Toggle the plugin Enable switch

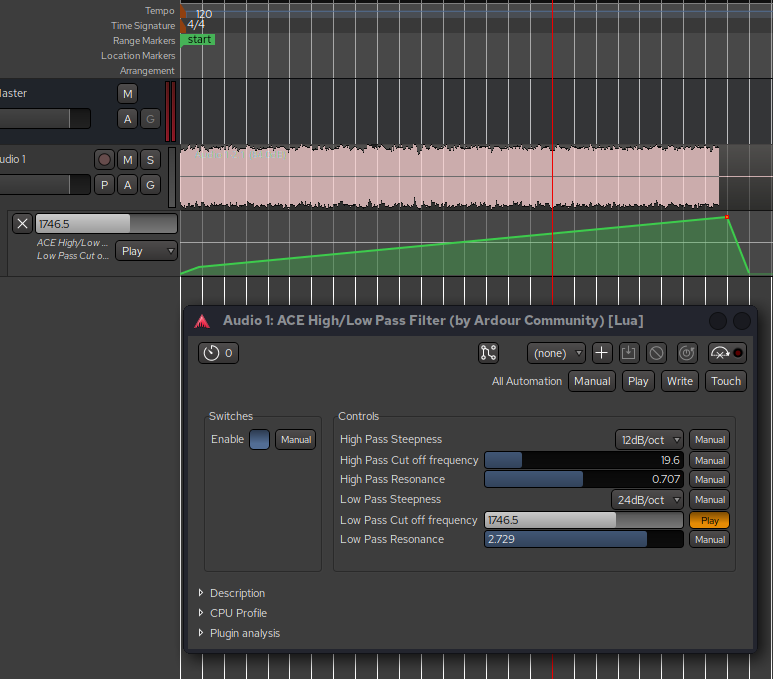[259, 439]
